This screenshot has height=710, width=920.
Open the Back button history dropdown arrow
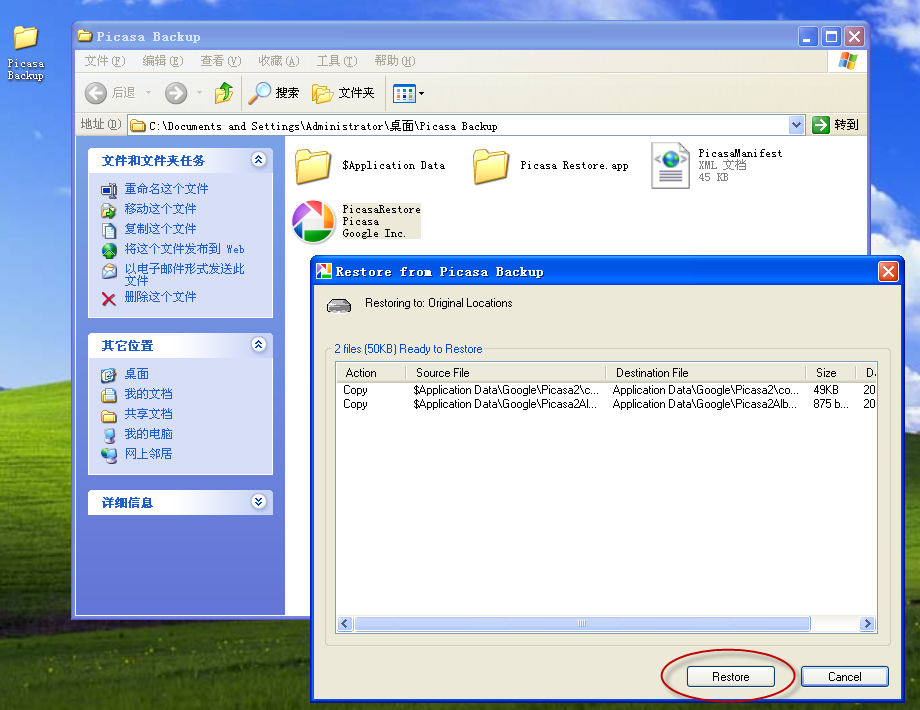148,93
